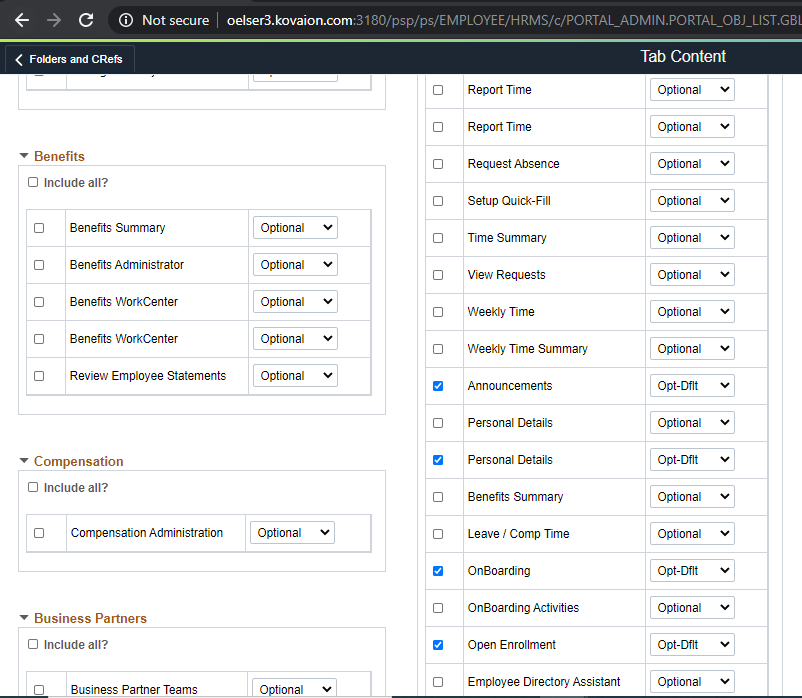Return to Folders and CRefs
The image size is (802, 698).
click(x=70, y=59)
